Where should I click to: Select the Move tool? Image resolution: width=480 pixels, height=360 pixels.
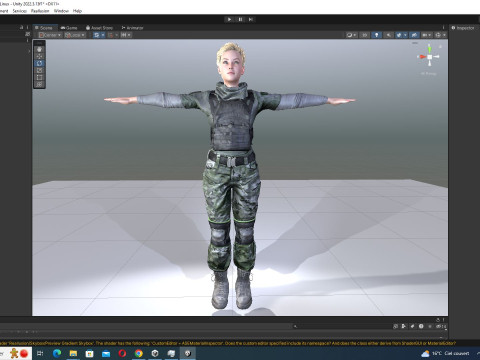39,56
